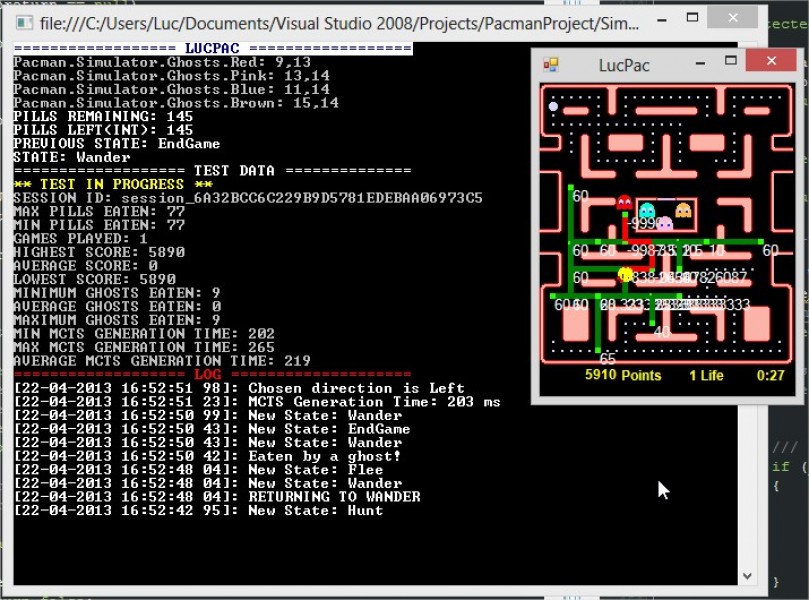The image size is (809, 600).
Task: Click the pink ghost in the ghost house
Action: (664, 222)
